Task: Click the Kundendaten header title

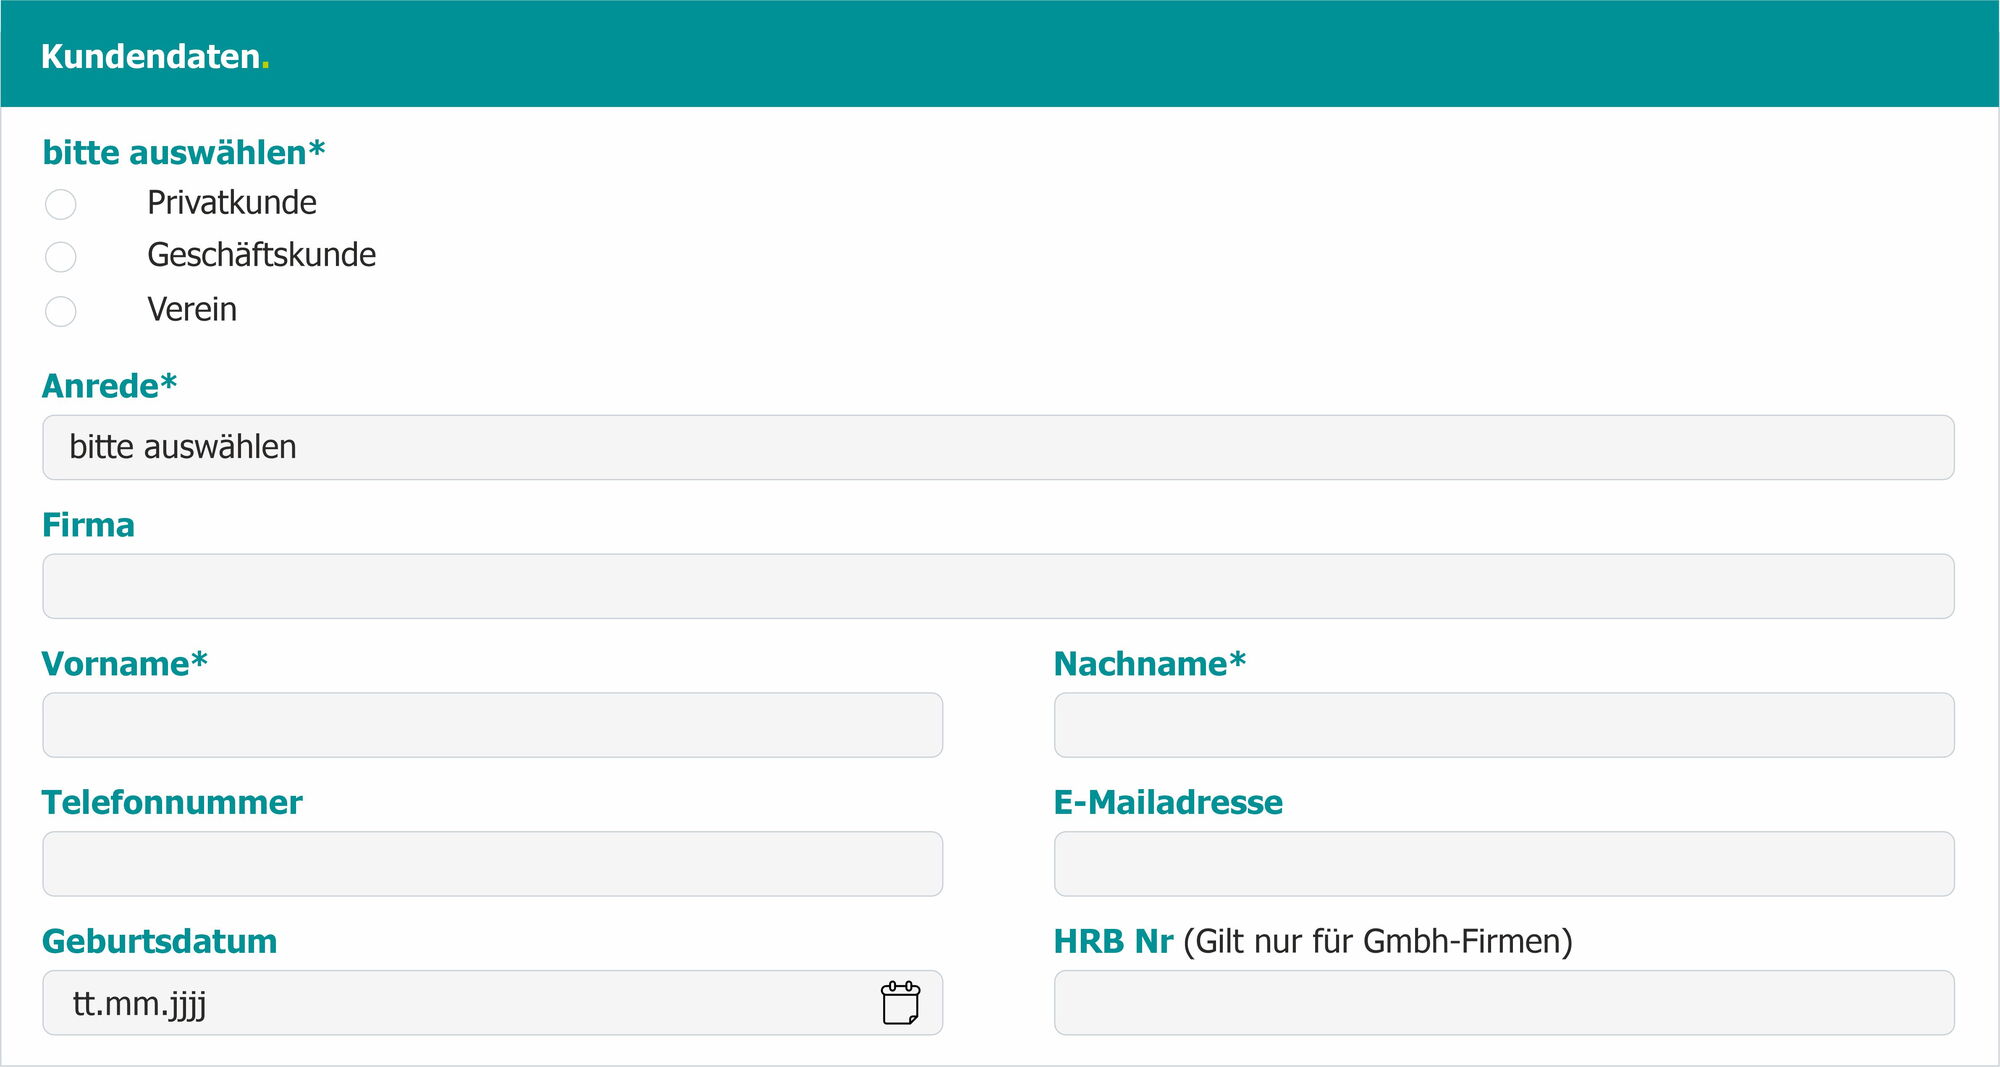Action: 151,56
